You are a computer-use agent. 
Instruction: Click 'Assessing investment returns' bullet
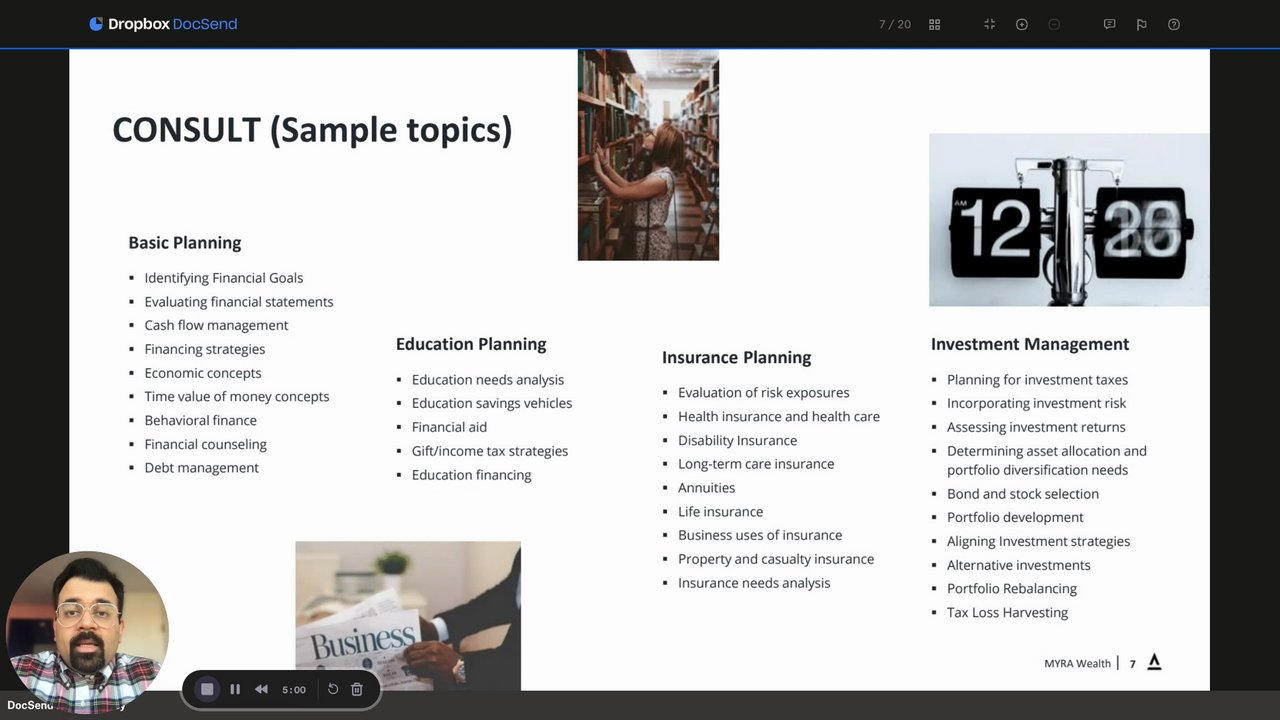coord(1036,427)
